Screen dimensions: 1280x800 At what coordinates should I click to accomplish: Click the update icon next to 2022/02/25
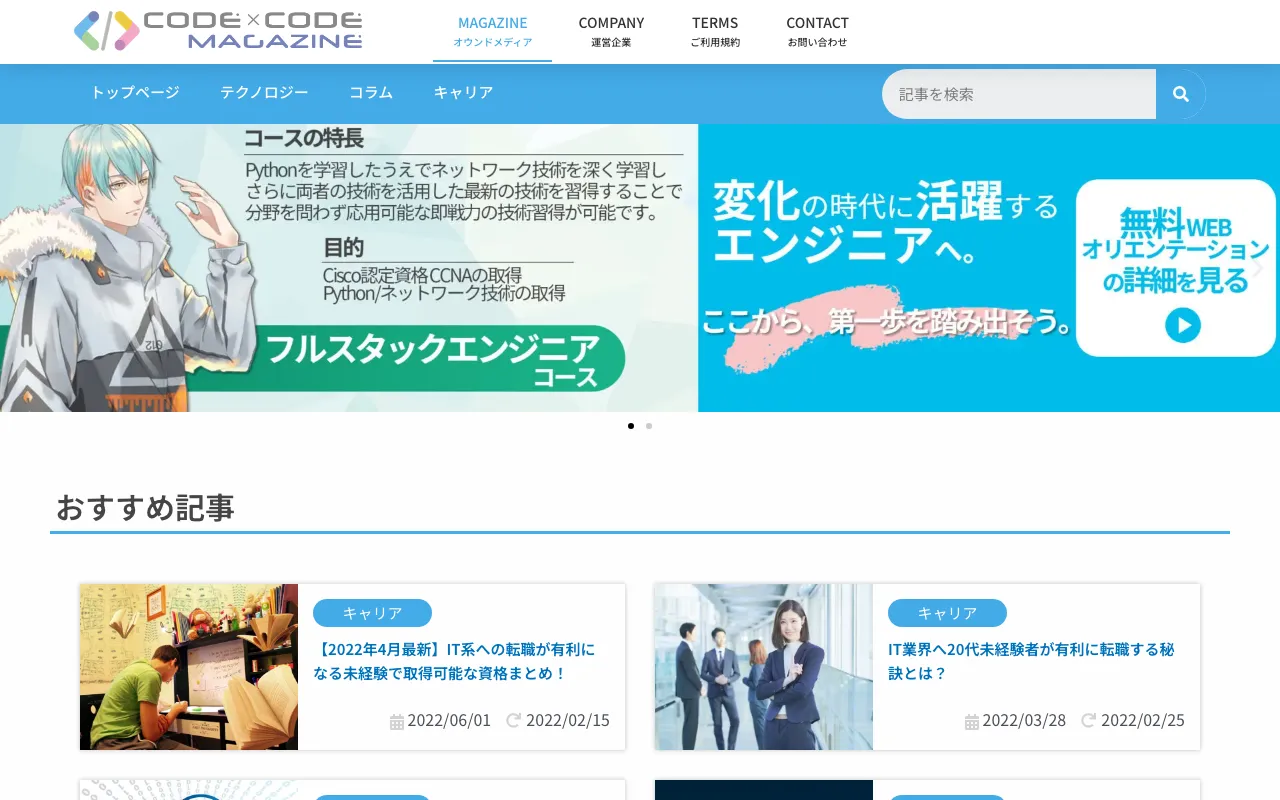point(1087,720)
